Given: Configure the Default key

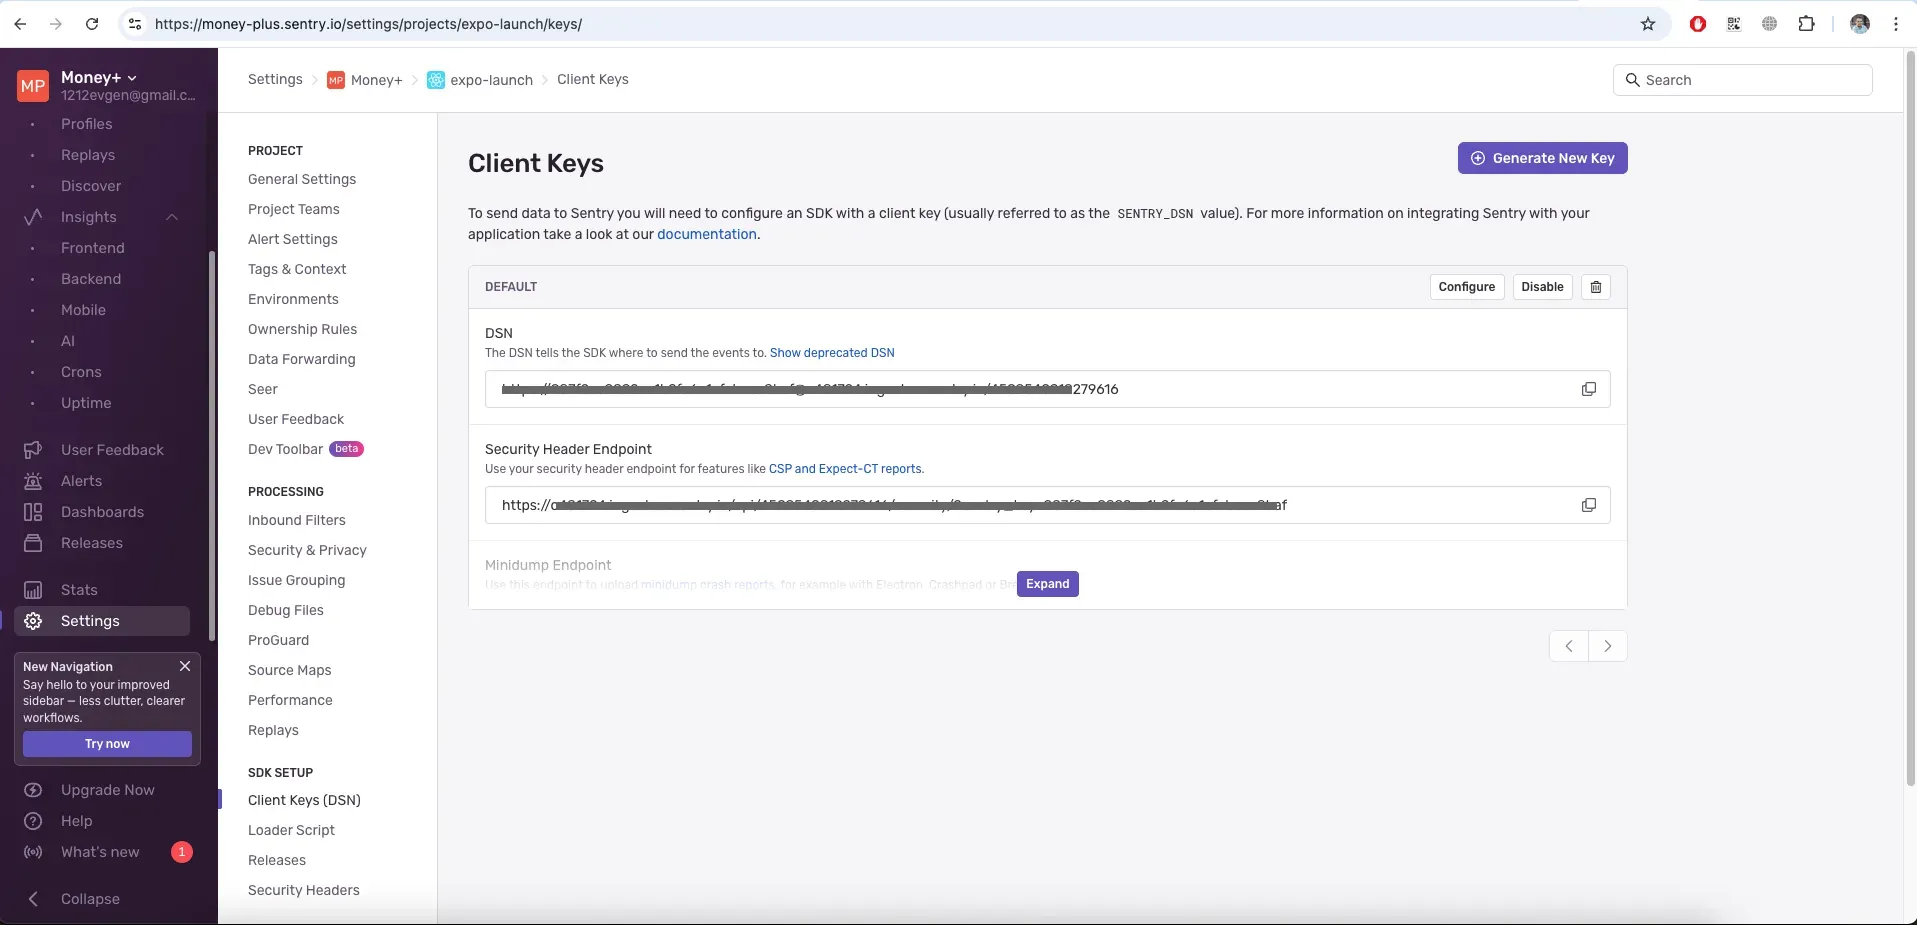Looking at the screenshot, I should coord(1467,287).
